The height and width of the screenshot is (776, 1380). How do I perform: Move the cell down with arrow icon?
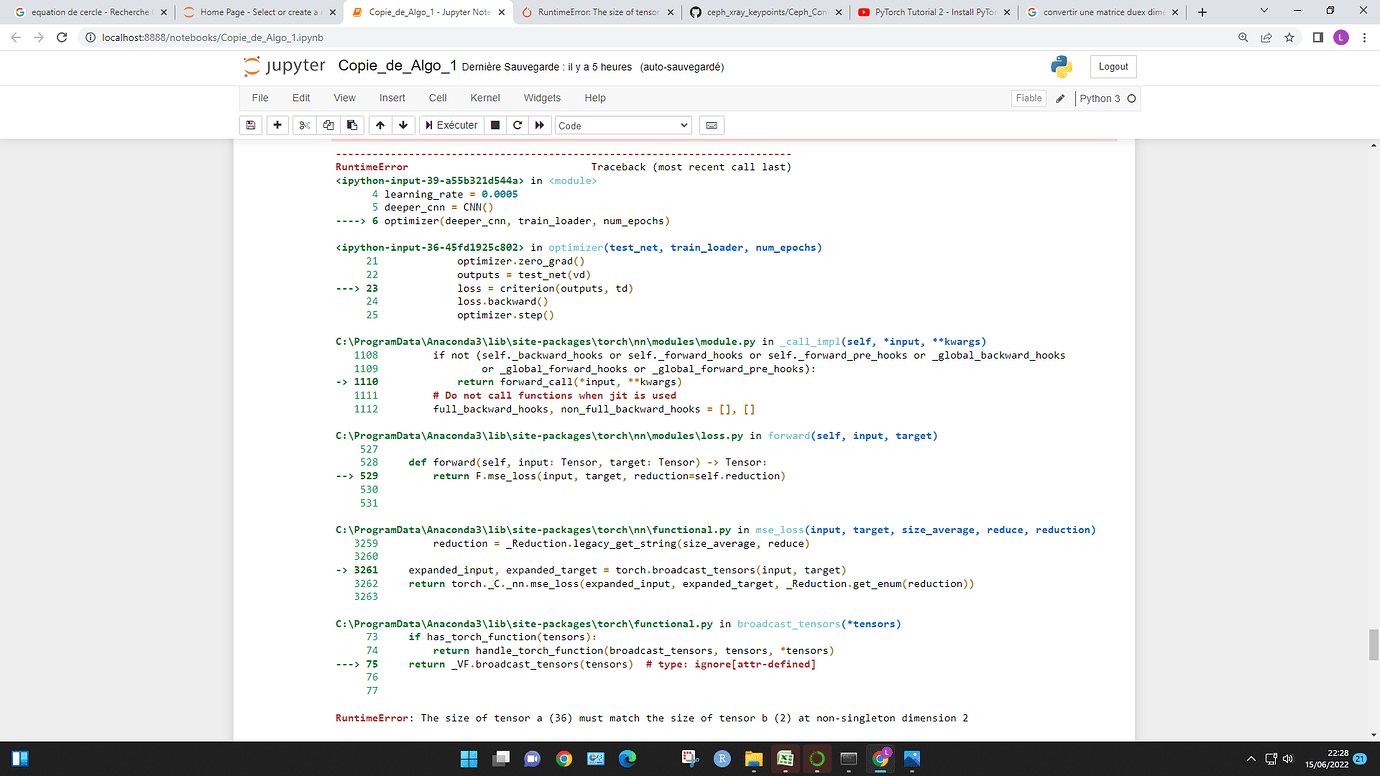point(403,125)
